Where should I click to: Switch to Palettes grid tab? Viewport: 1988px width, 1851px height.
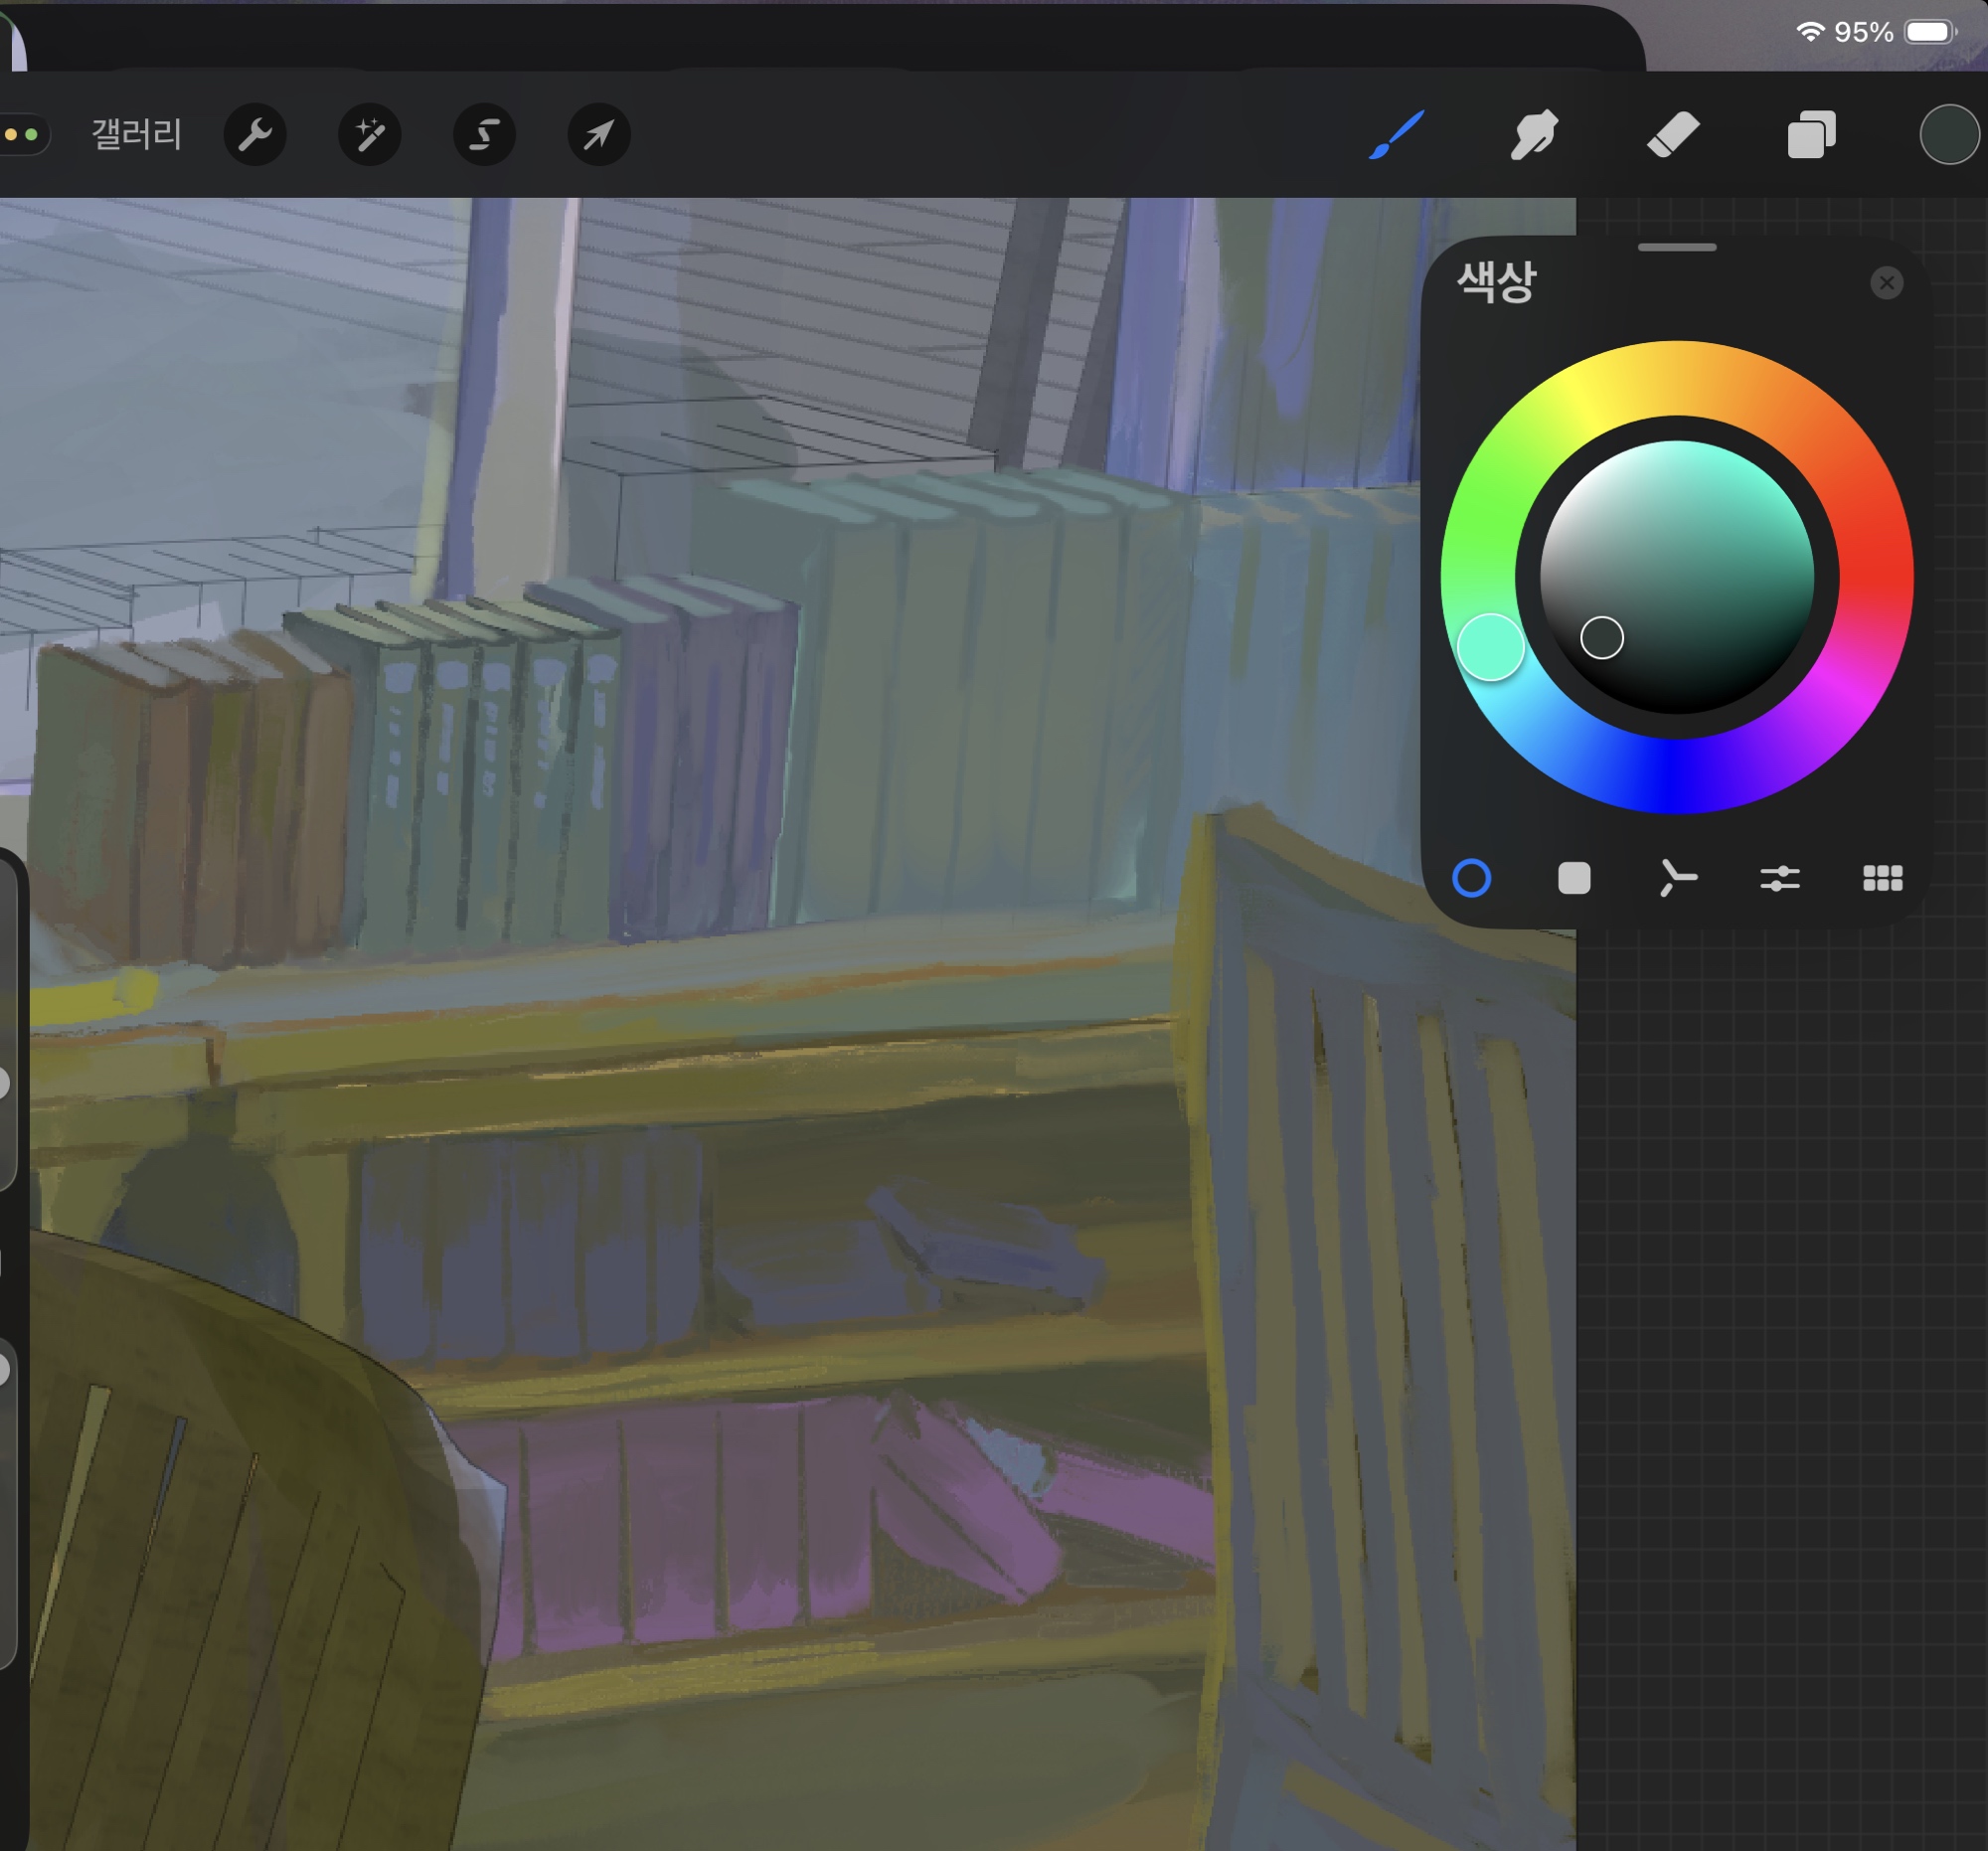click(1882, 878)
